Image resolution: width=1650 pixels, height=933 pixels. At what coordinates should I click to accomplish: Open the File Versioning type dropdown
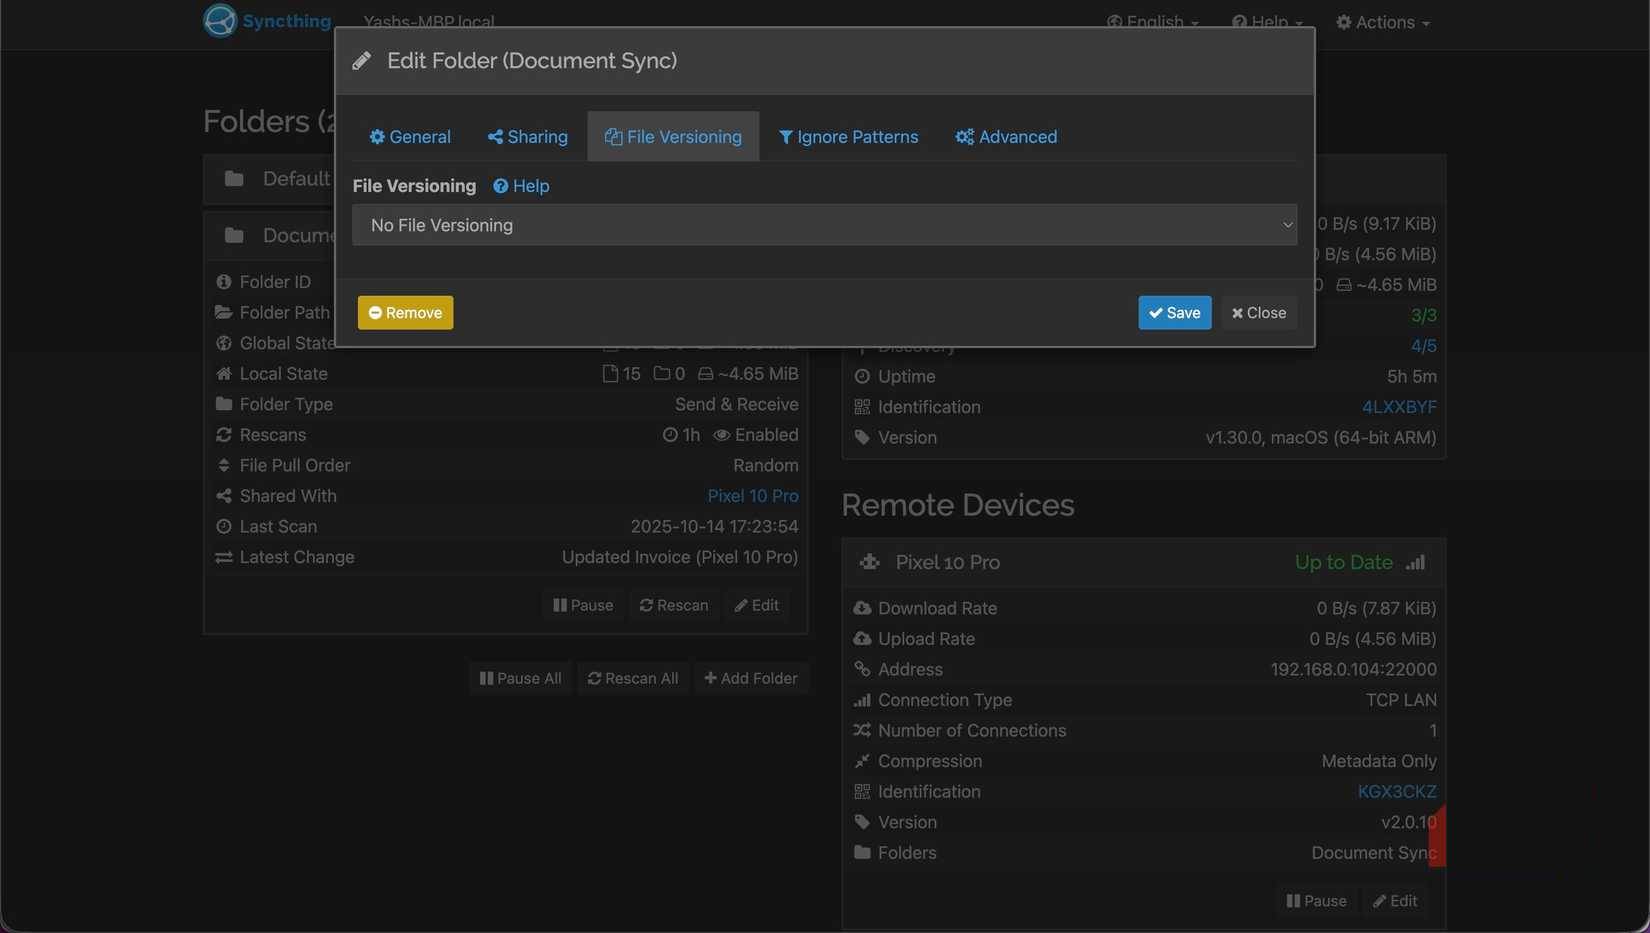point(824,225)
